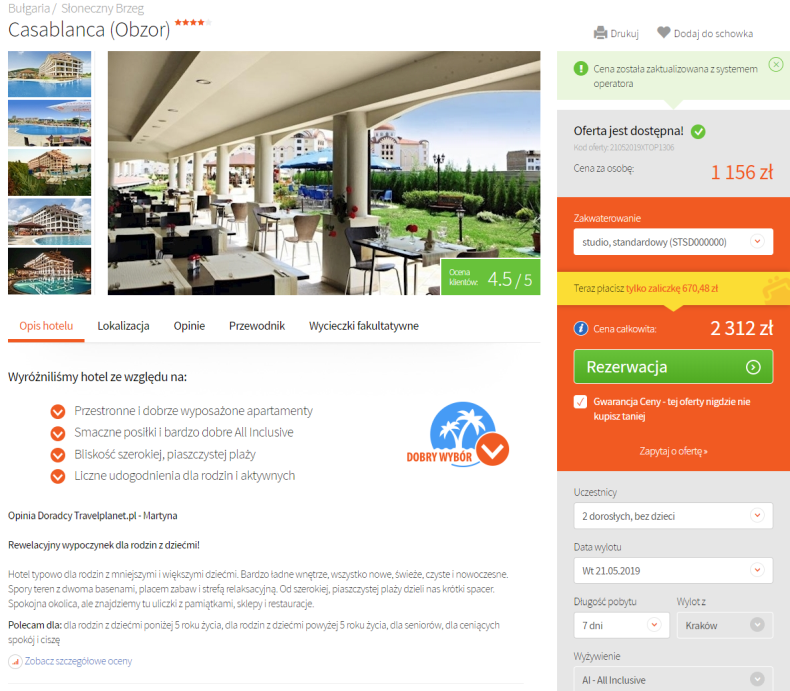790x691 pixels.
Task: Switch to the Lokalizacja tab
Action: coord(123,326)
